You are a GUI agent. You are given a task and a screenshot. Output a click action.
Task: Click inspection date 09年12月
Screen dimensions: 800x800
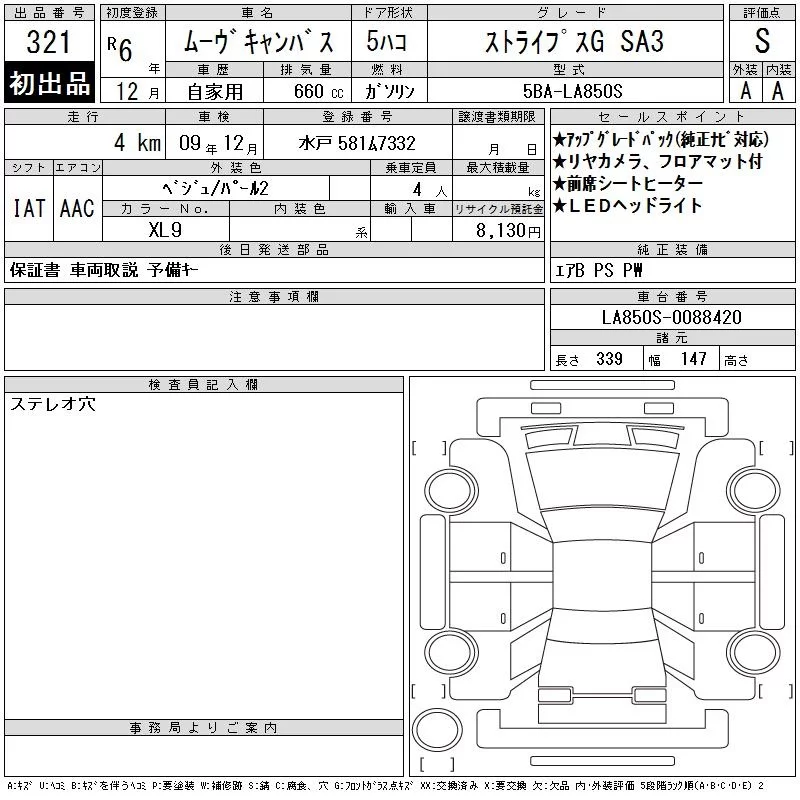coord(218,144)
